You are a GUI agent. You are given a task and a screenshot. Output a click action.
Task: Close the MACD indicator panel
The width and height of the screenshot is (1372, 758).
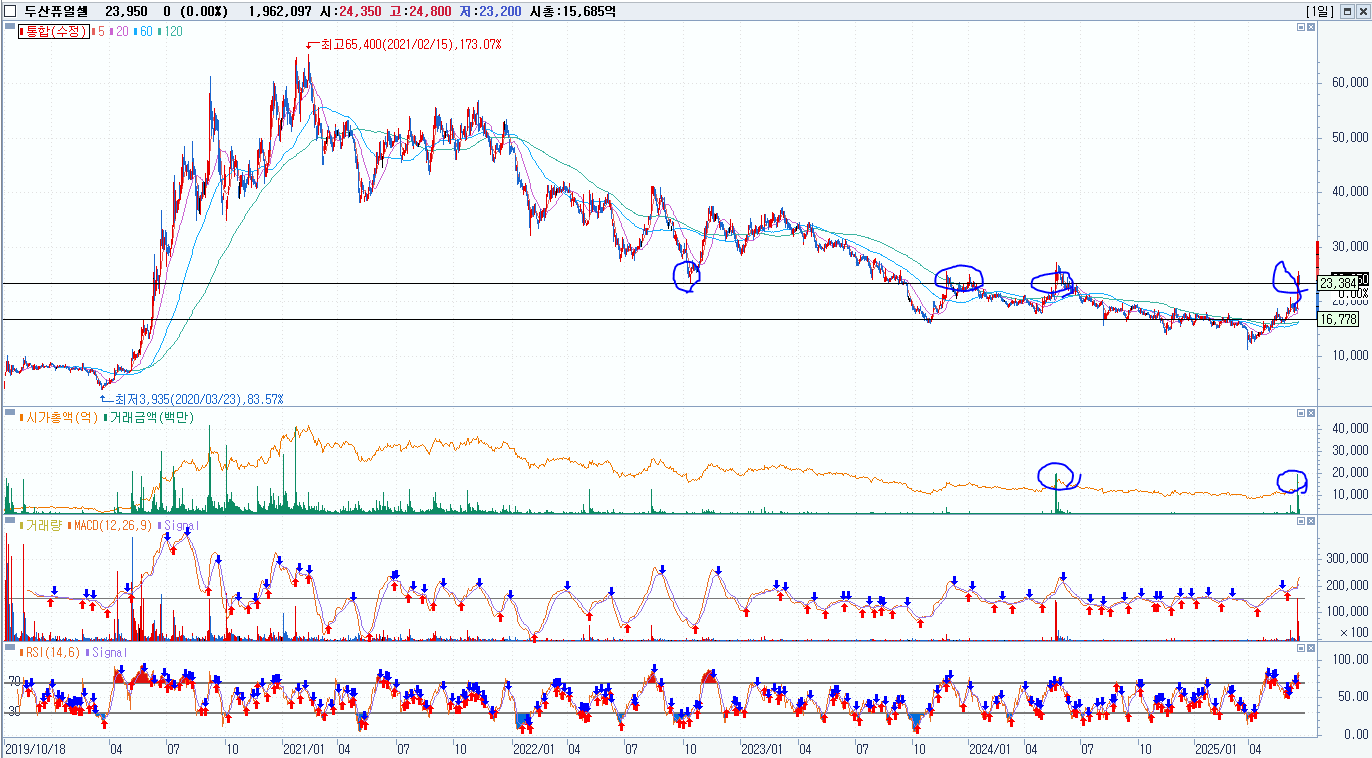click(1312, 522)
